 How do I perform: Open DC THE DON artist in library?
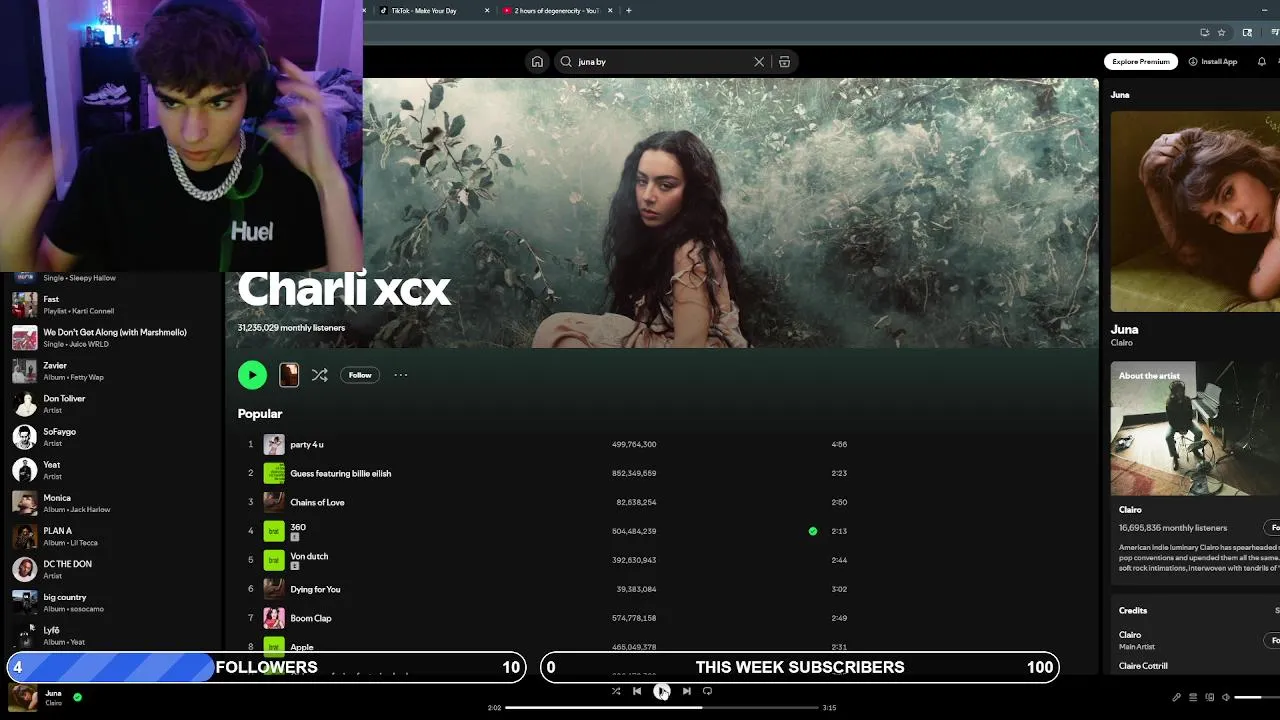pos(112,569)
